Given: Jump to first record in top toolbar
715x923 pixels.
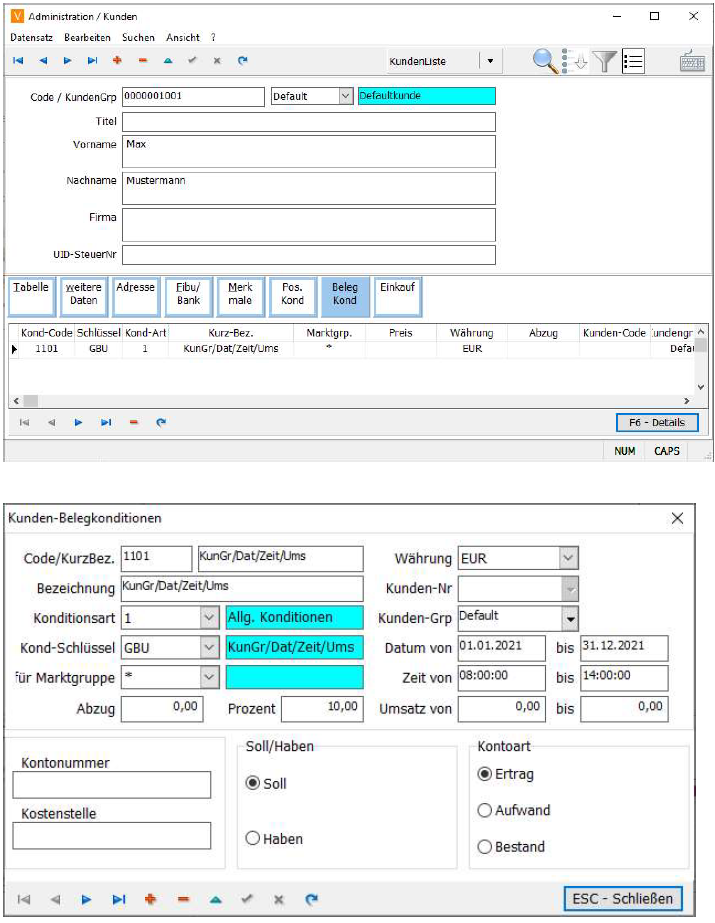Looking at the screenshot, I should point(18,60).
